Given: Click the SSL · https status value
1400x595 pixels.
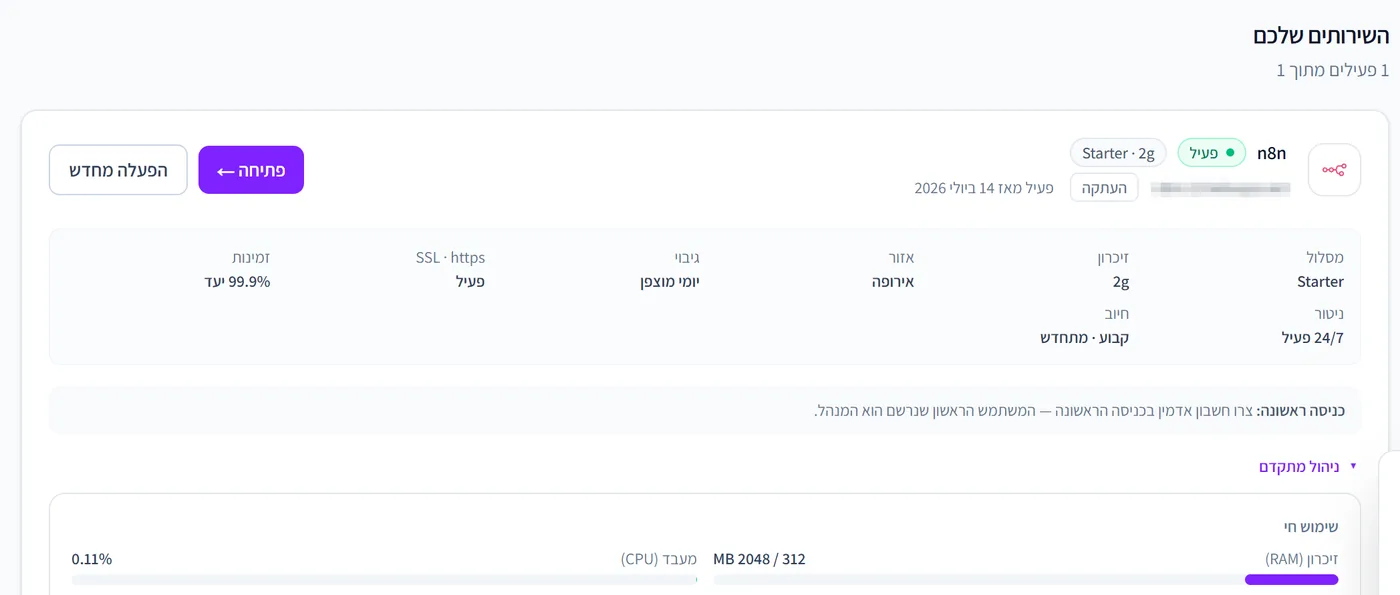Looking at the screenshot, I should tap(470, 282).
